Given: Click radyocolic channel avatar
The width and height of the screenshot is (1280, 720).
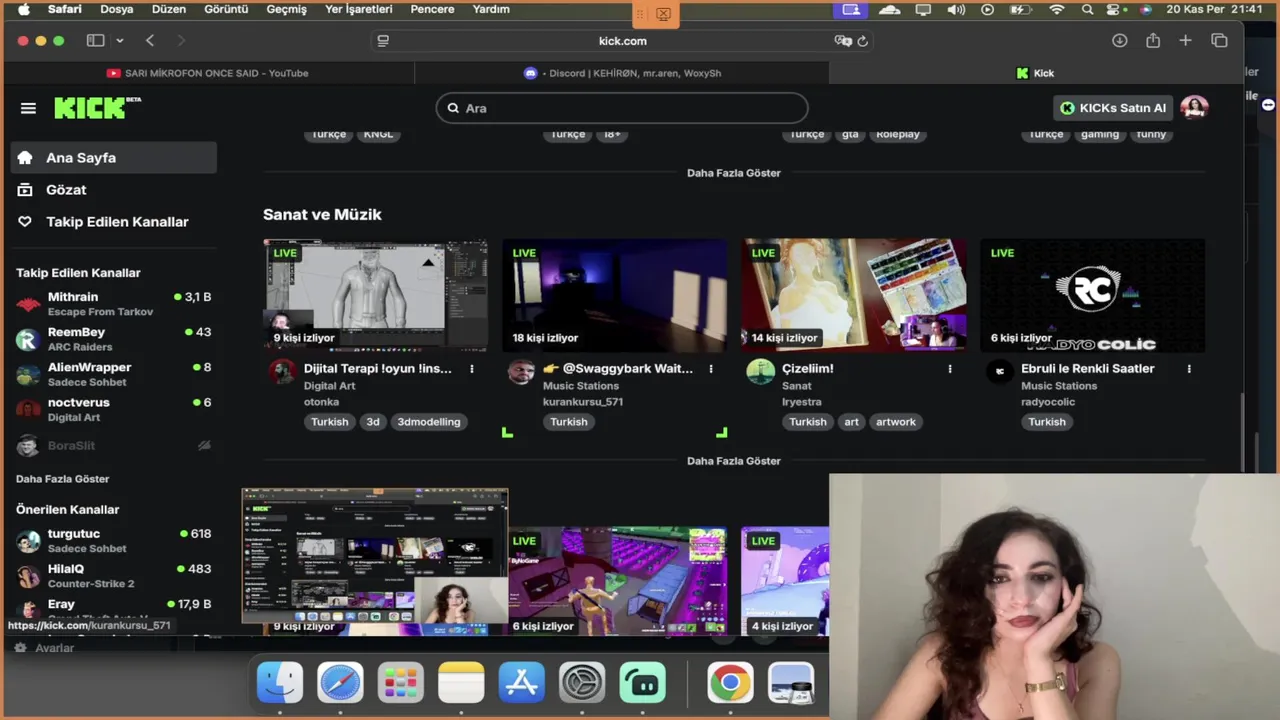Looking at the screenshot, I should tap(999, 372).
